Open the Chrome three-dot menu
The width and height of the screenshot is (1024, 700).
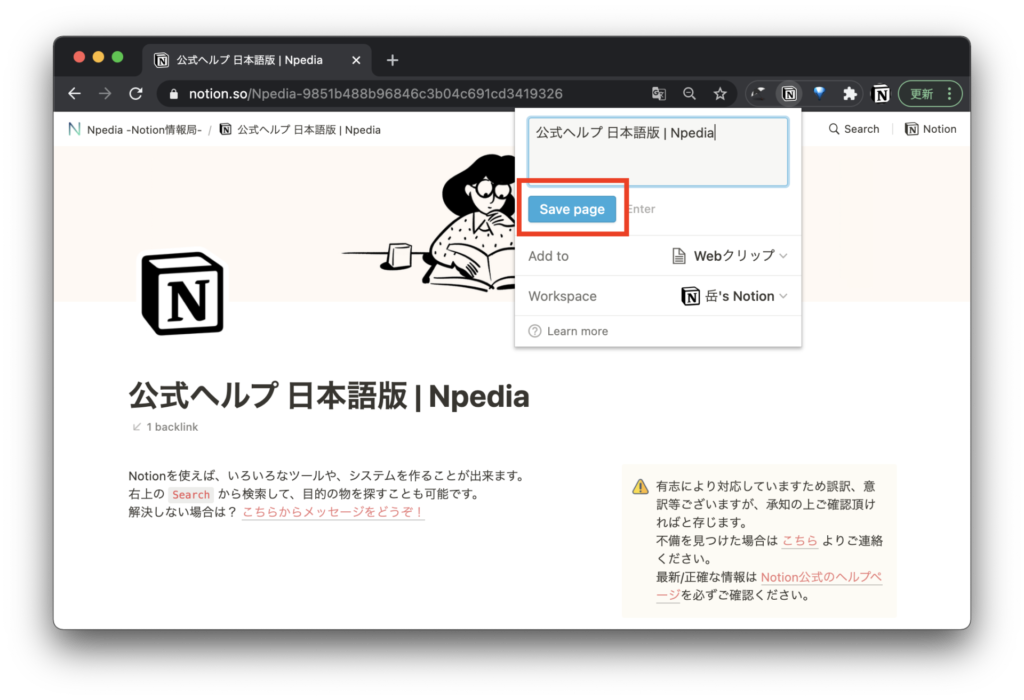(950, 94)
